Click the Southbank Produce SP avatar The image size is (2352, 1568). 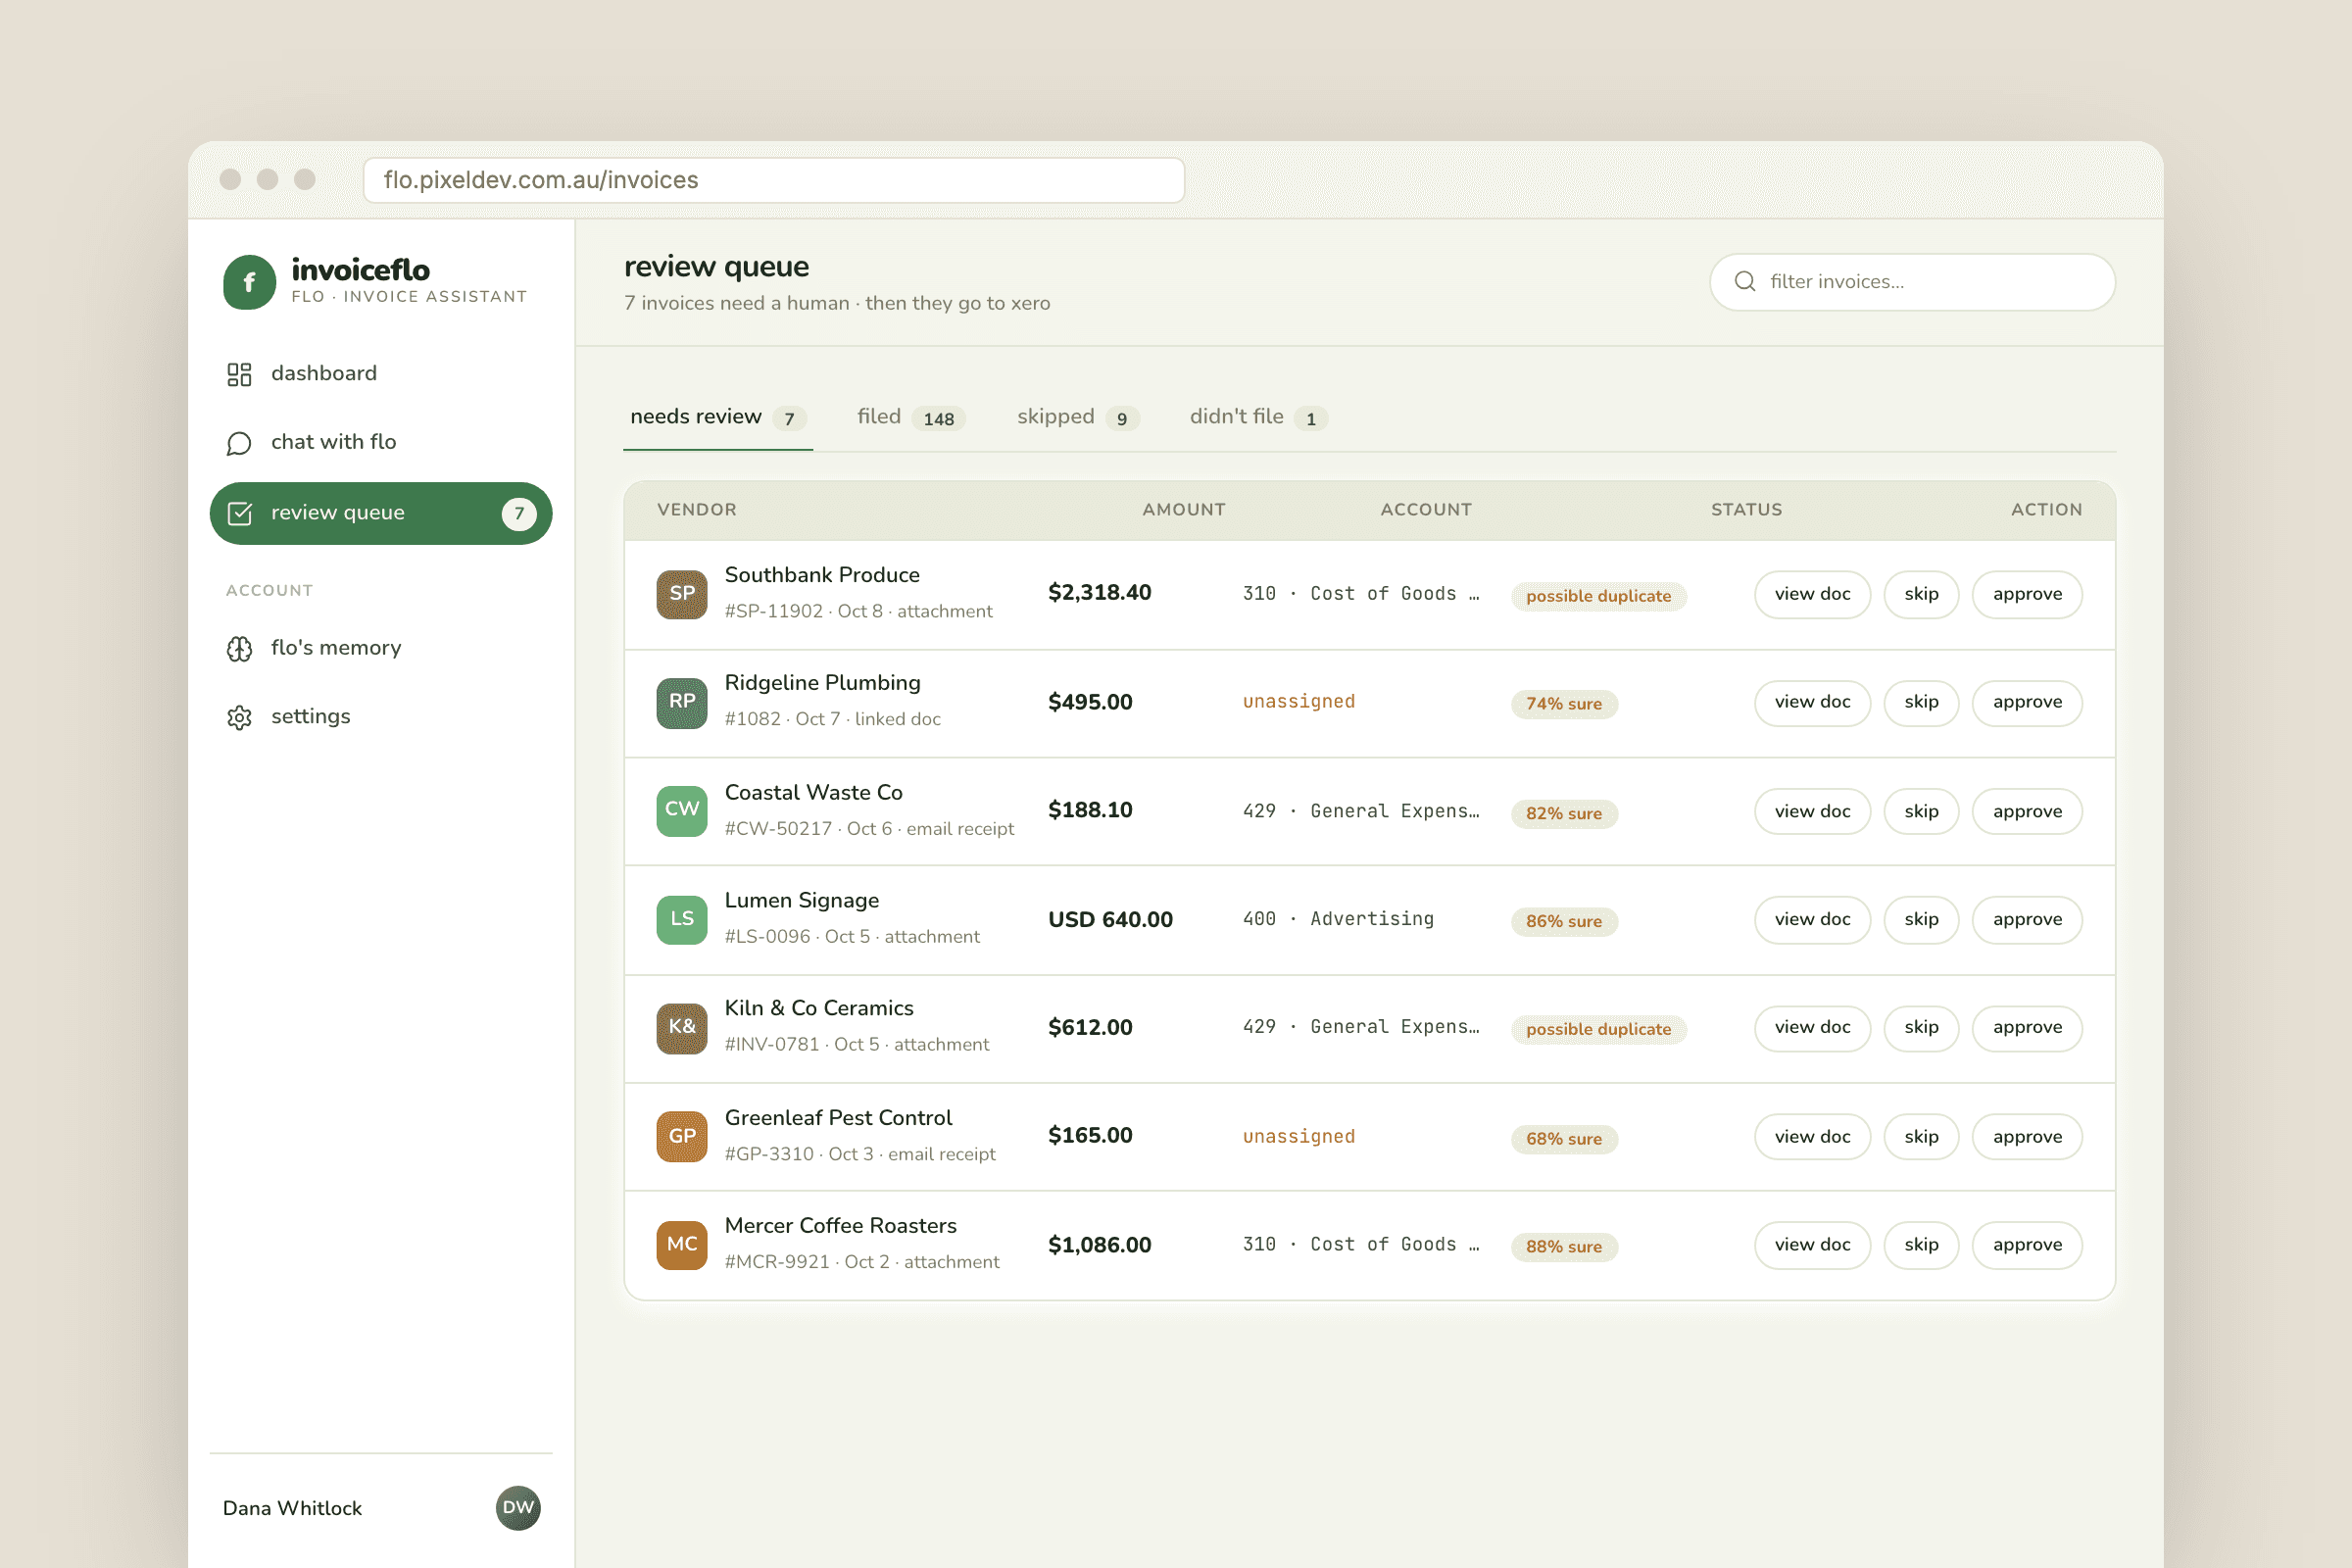(682, 594)
